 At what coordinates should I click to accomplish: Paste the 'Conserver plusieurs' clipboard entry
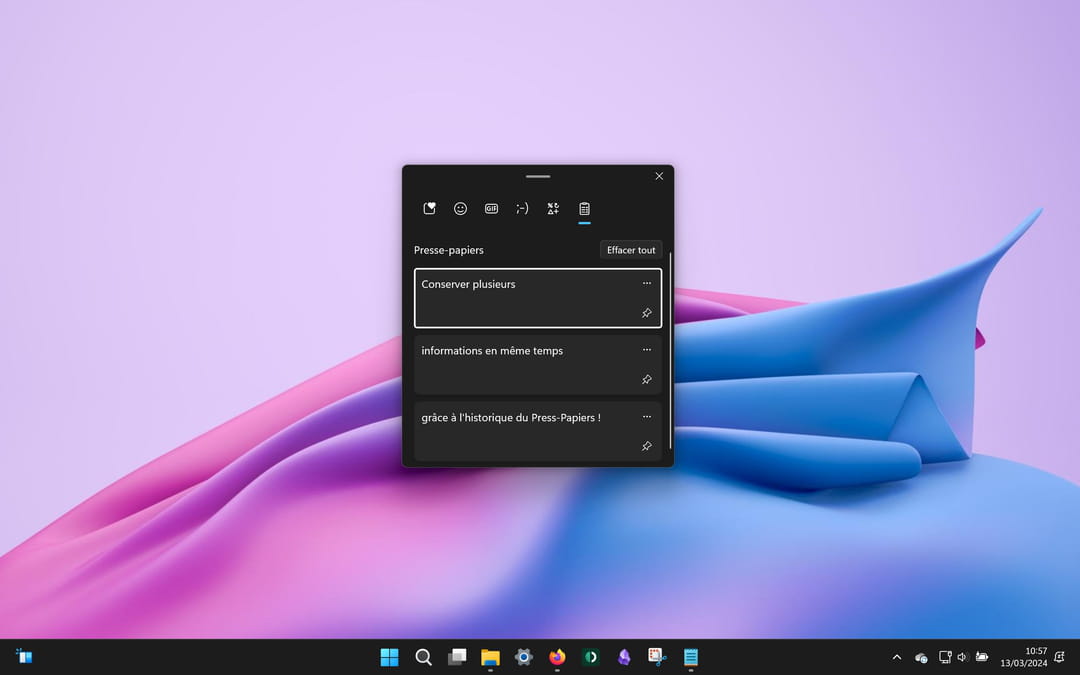[538, 298]
